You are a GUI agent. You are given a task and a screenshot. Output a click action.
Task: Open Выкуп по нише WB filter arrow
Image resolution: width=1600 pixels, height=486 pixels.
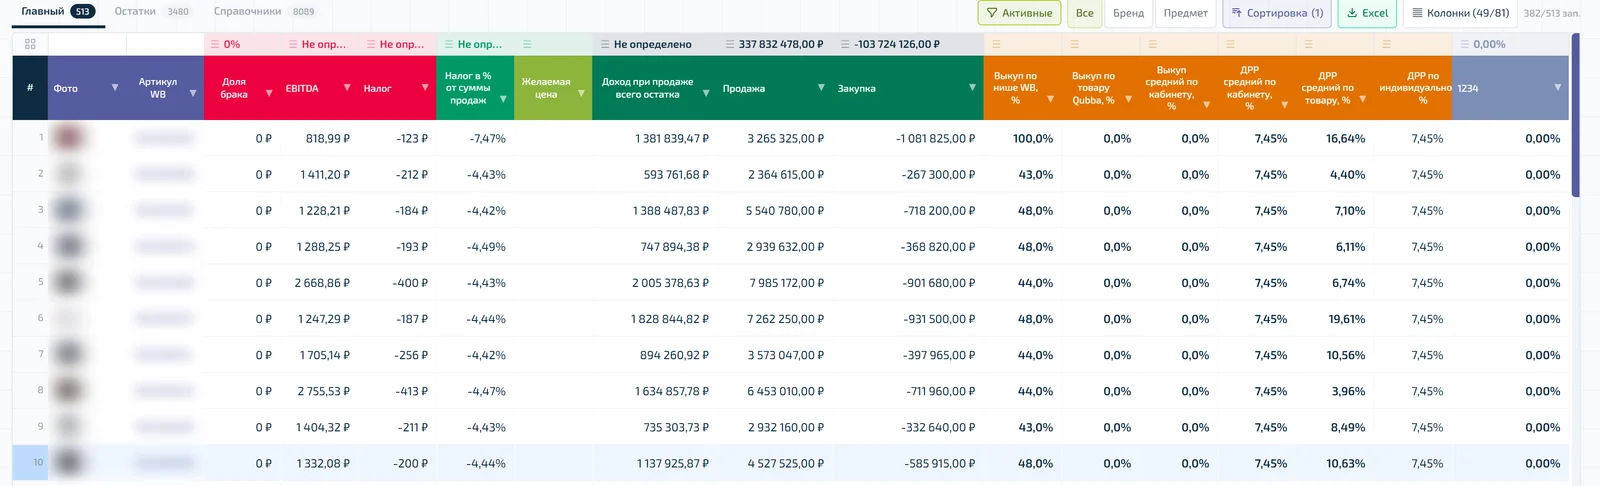(1050, 99)
